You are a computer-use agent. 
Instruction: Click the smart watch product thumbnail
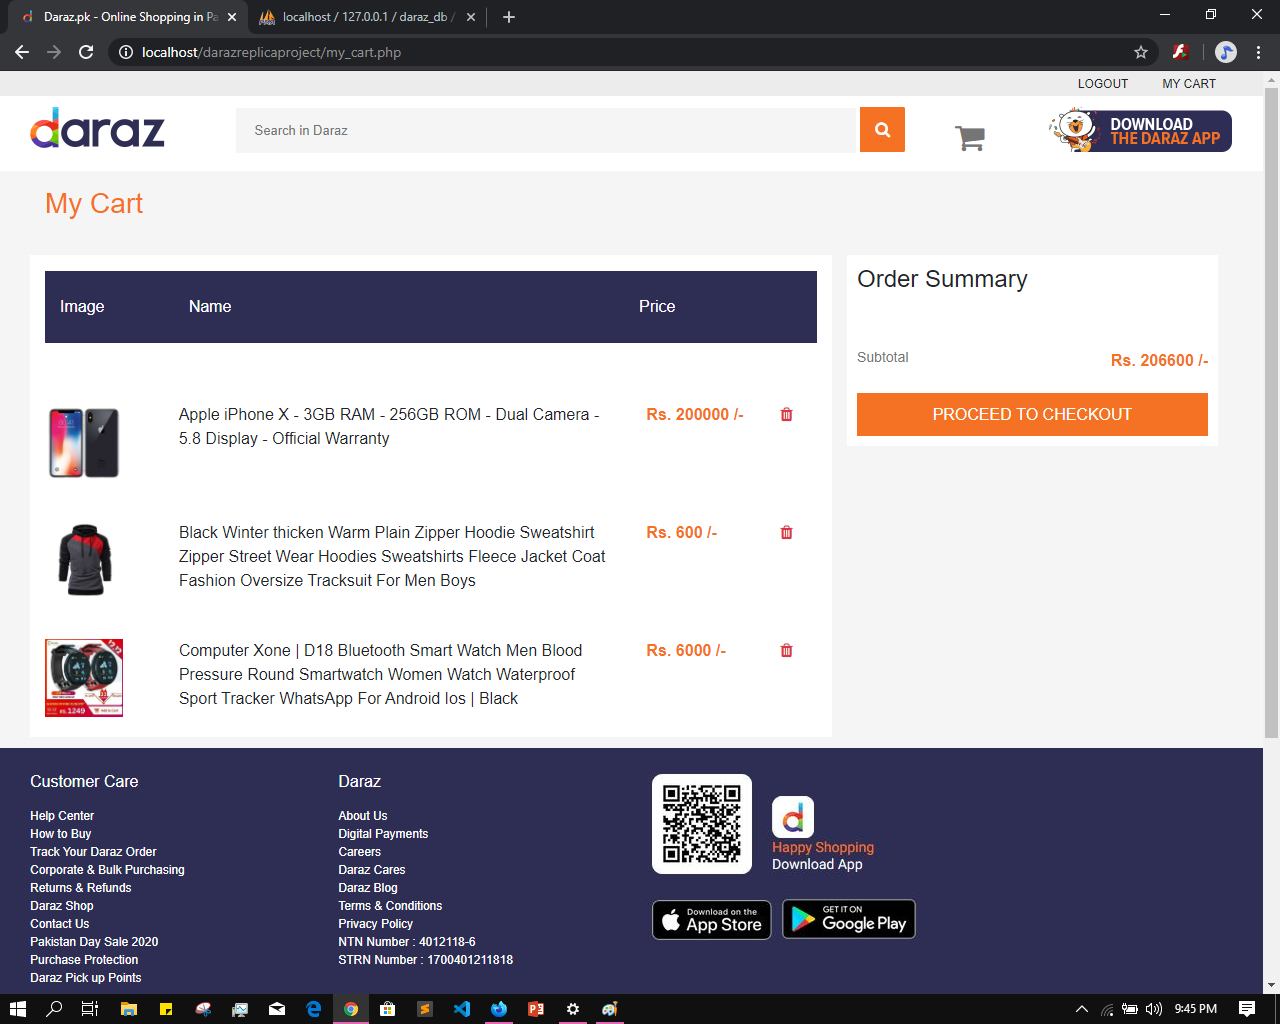[x=84, y=678]
